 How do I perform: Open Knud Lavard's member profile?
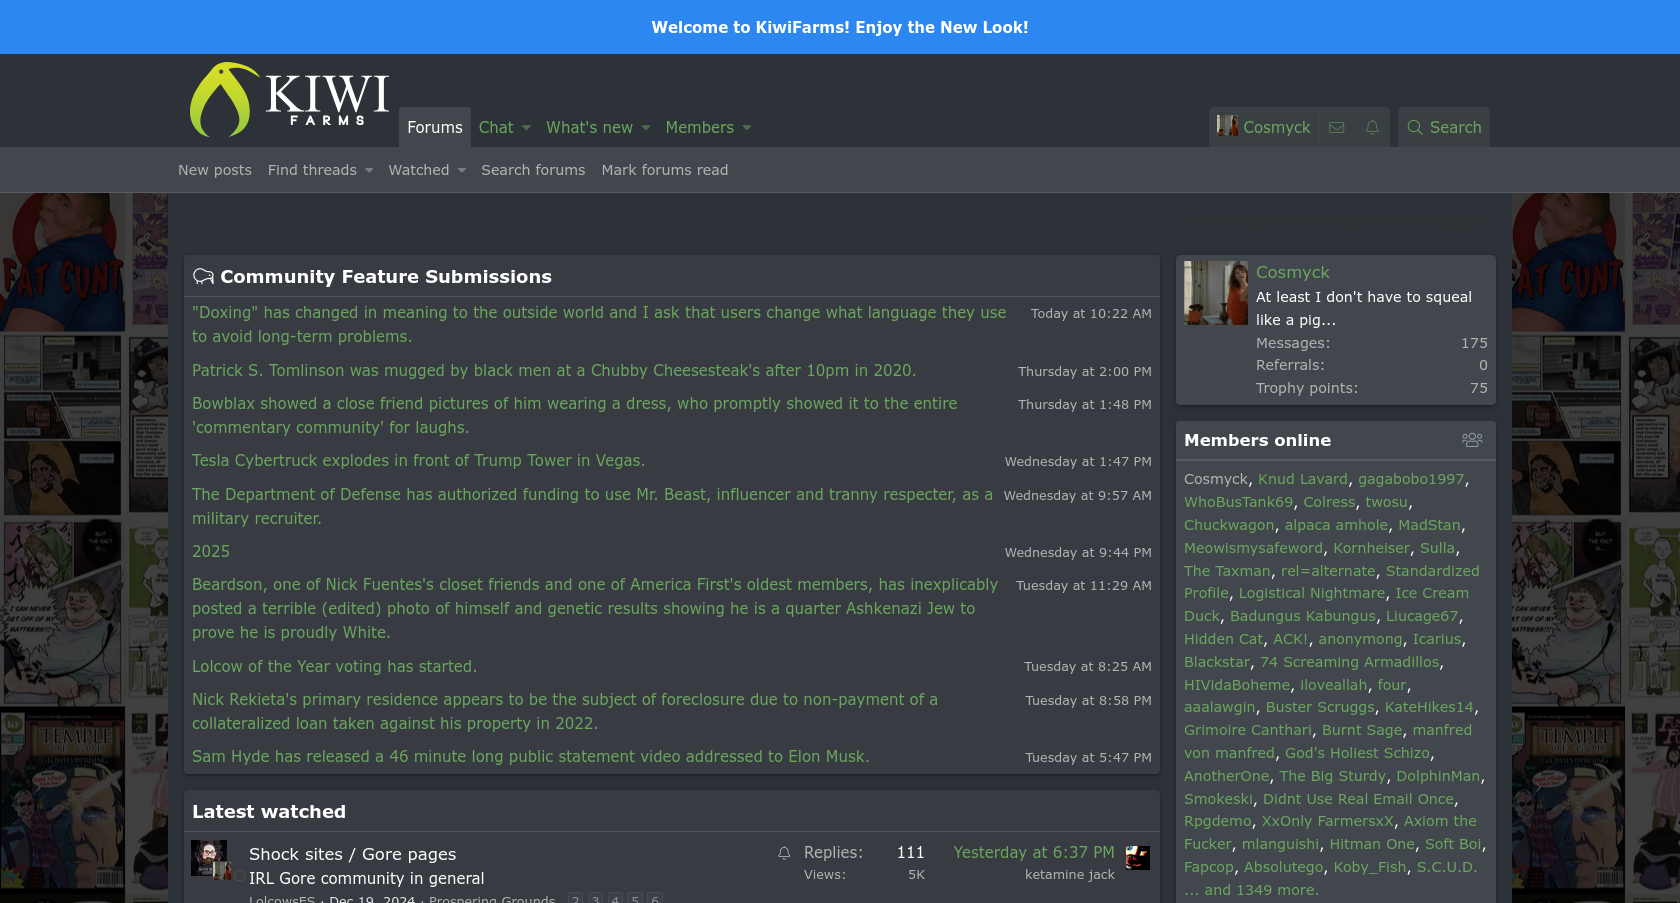pyautogui.click(x=1303, y=479)
